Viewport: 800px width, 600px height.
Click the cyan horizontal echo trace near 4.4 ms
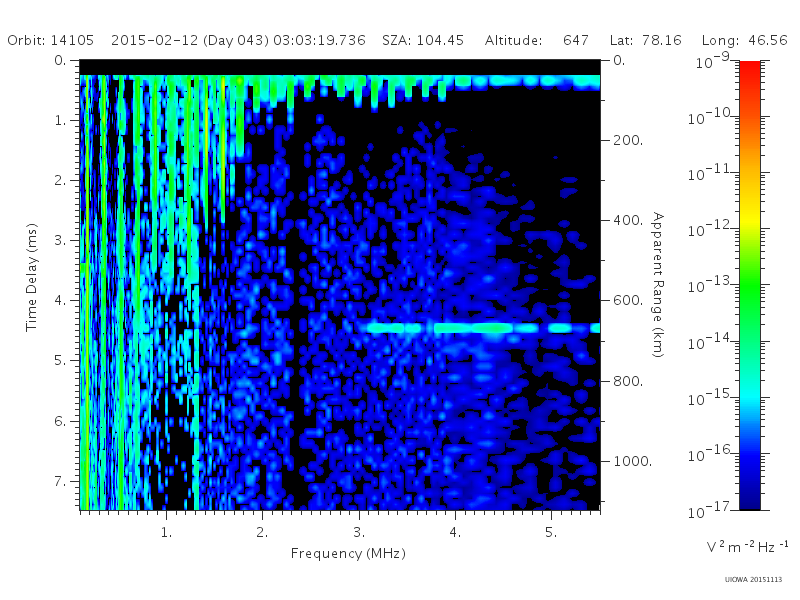482,328
